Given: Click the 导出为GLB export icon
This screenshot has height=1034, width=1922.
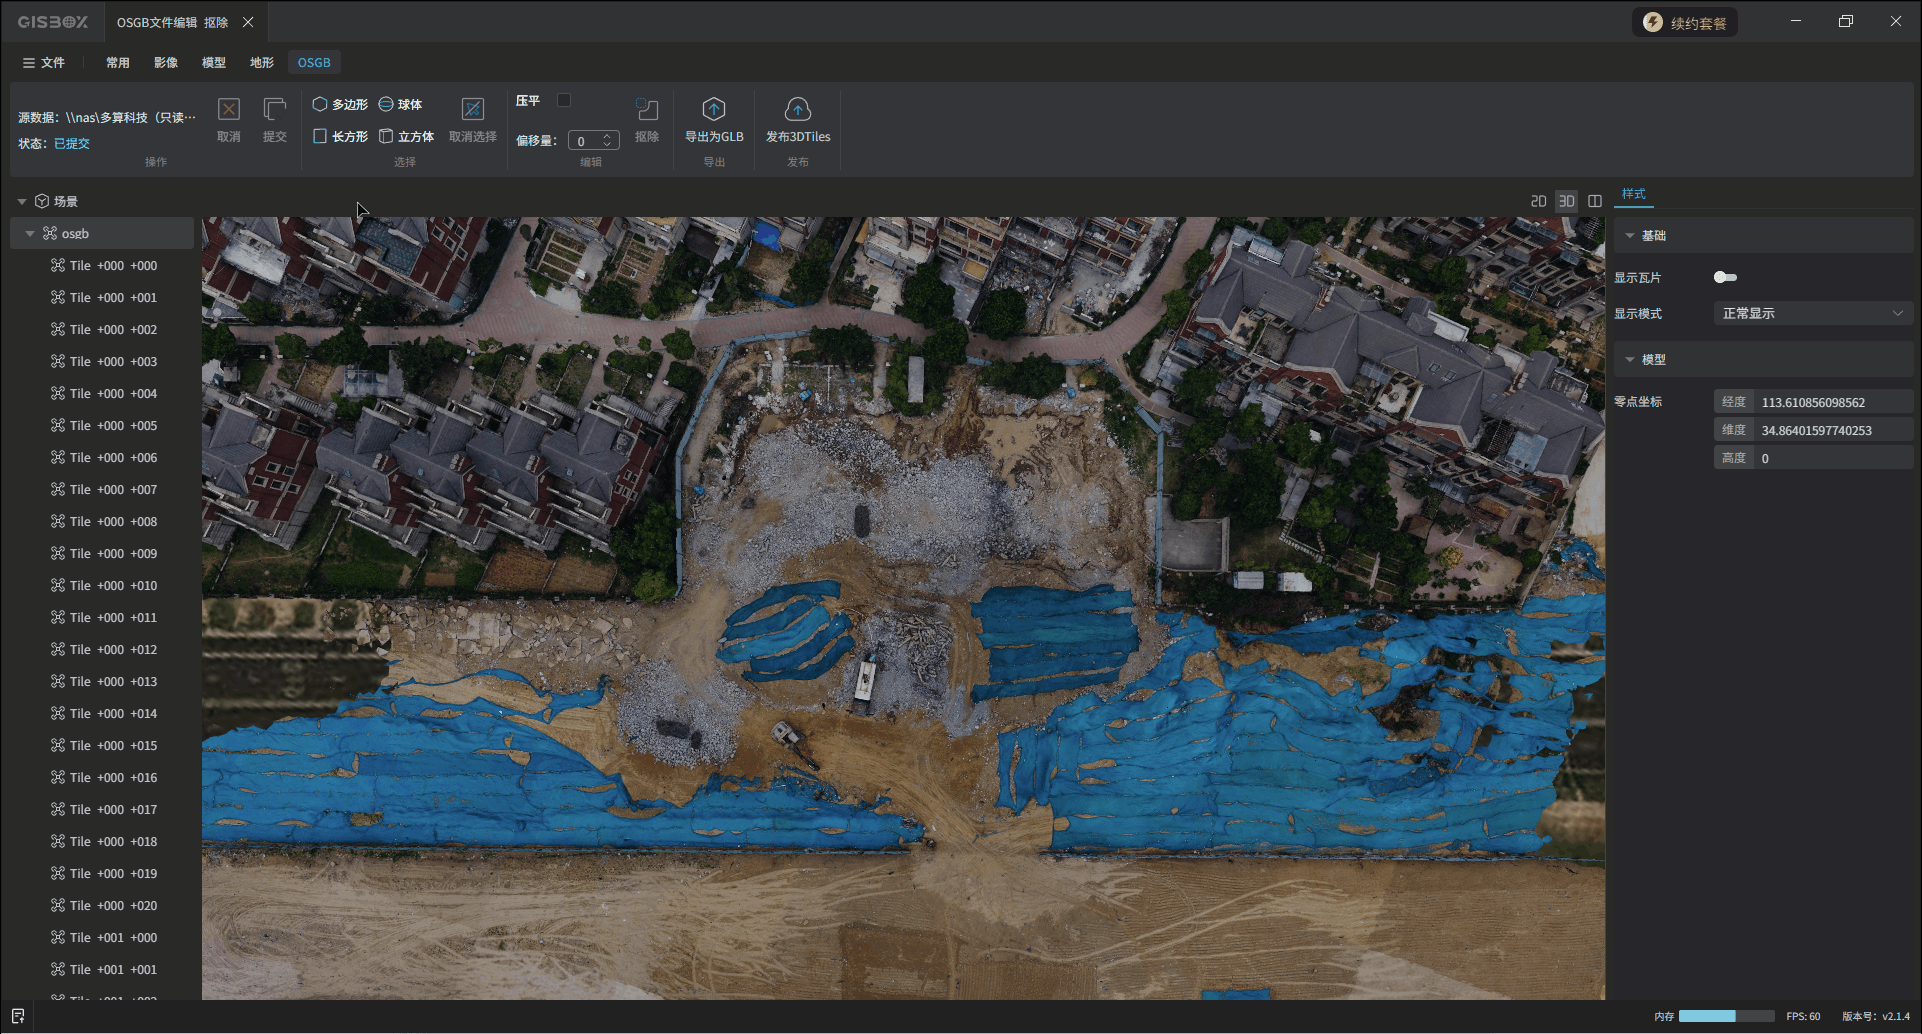Looking at the screenshot, I should point(713,110).
